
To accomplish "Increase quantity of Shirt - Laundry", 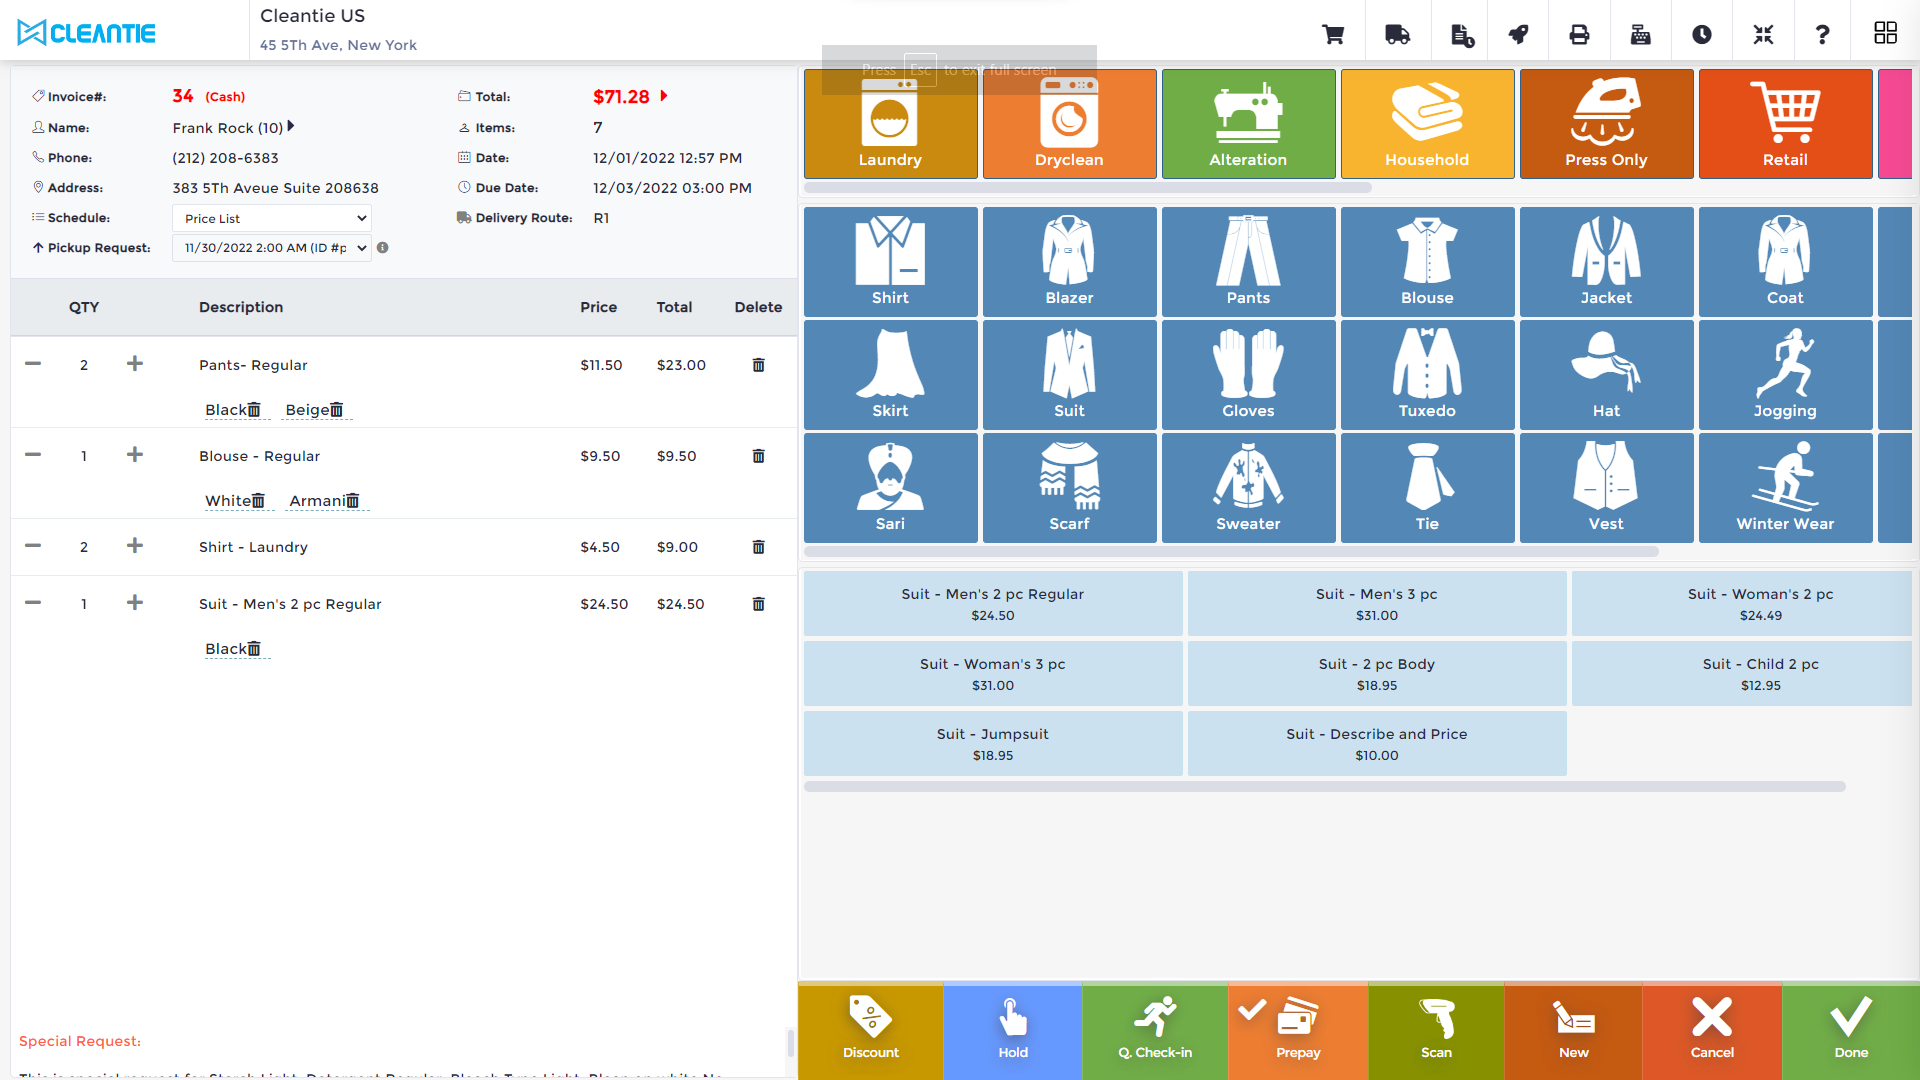I will tap(135, 547).
